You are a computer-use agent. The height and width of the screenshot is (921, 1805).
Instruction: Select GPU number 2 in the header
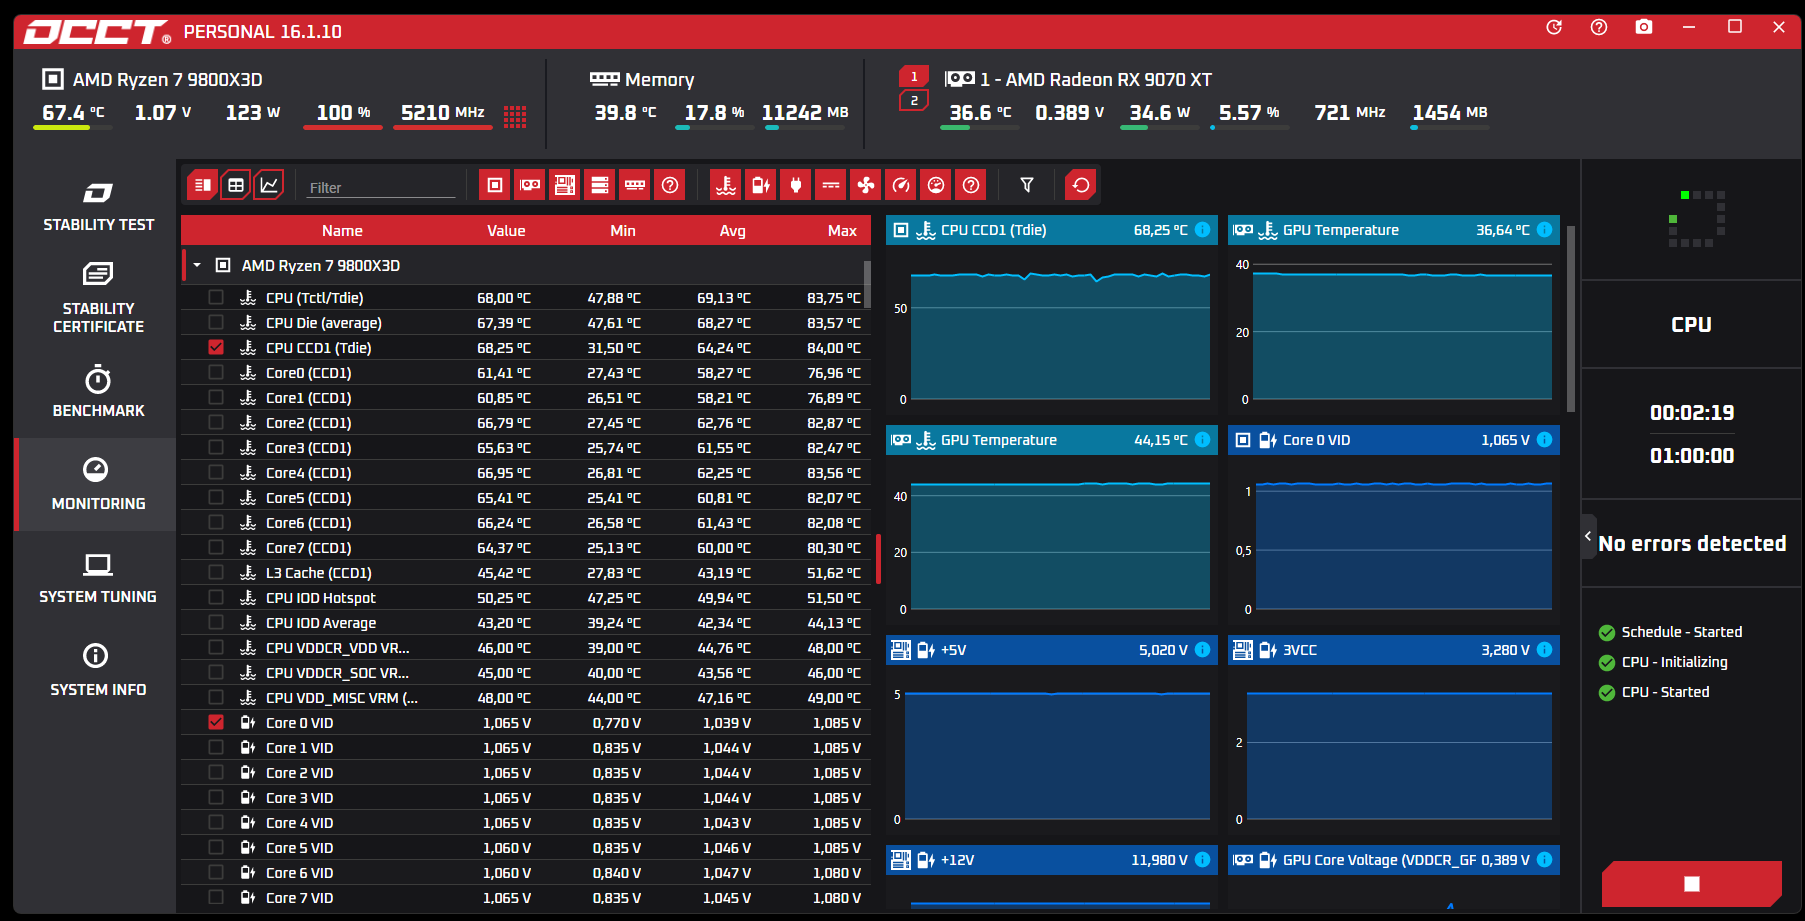(914, 100)
